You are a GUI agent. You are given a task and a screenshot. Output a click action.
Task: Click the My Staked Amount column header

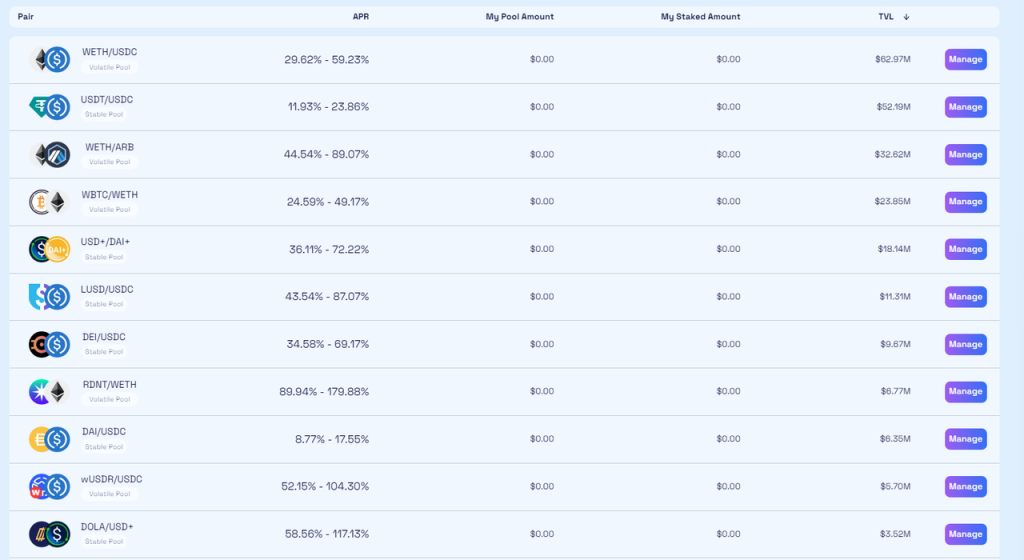[x=700, y=17]
